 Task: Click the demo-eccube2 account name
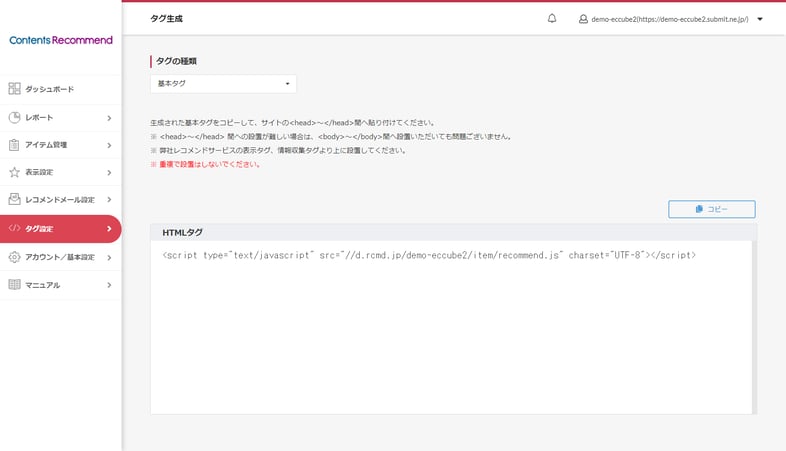[670, 19]
